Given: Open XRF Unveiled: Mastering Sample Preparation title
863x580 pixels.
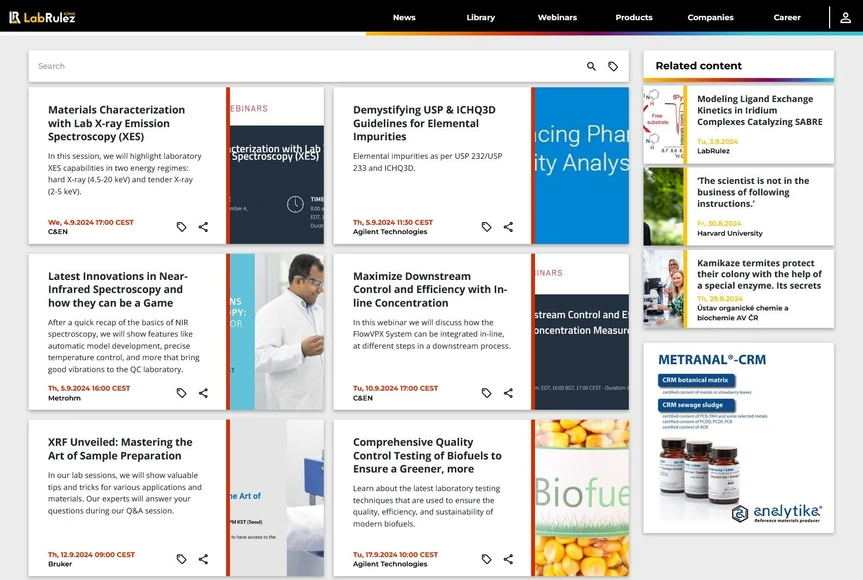Looking at the screenshot, I should click(120, 449).
